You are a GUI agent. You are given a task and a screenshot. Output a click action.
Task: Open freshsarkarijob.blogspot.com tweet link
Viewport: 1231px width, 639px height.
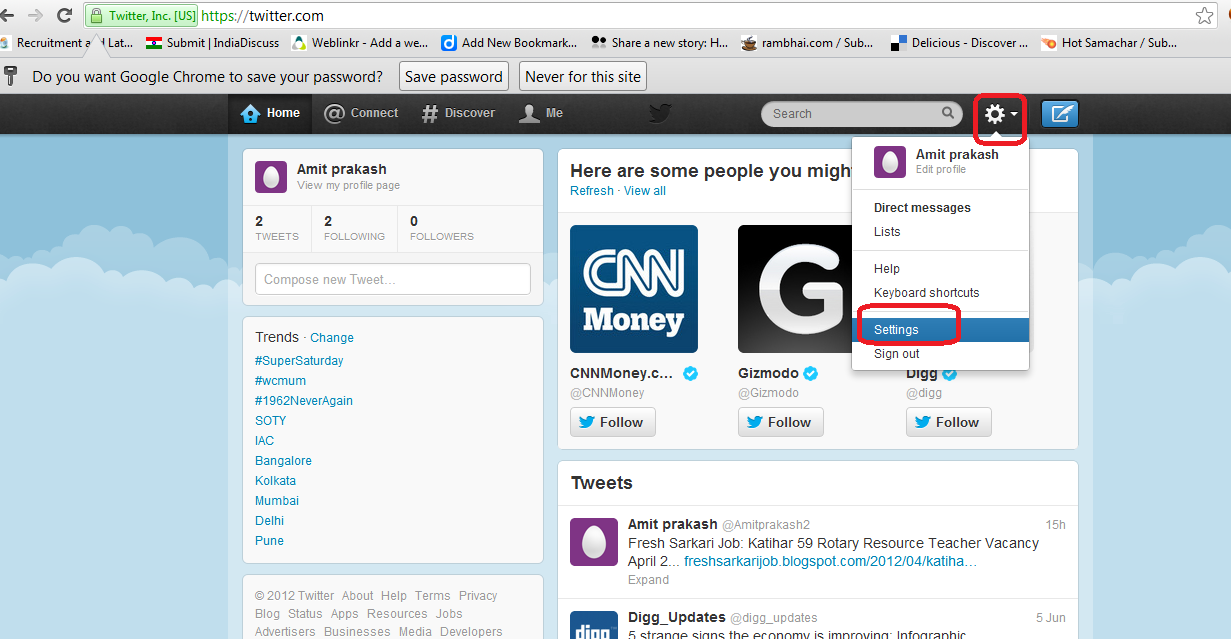click(830, 562)
